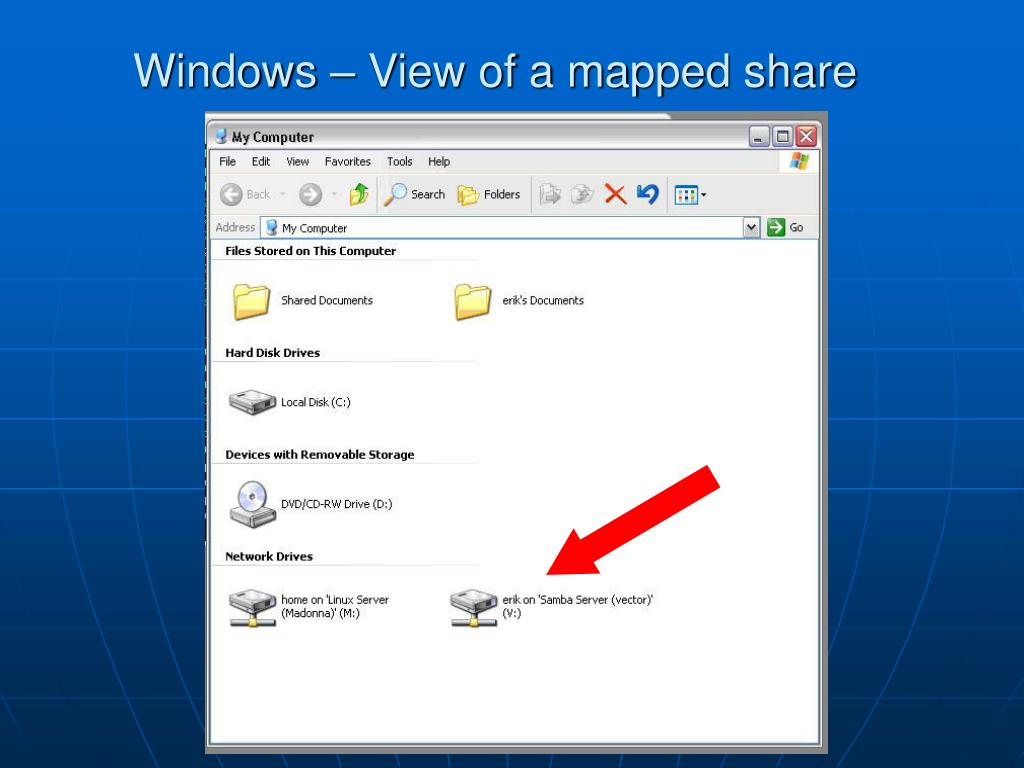Click the red Delete X icon
Viewport: 1024px width, 768px height.
click(615, 194)
